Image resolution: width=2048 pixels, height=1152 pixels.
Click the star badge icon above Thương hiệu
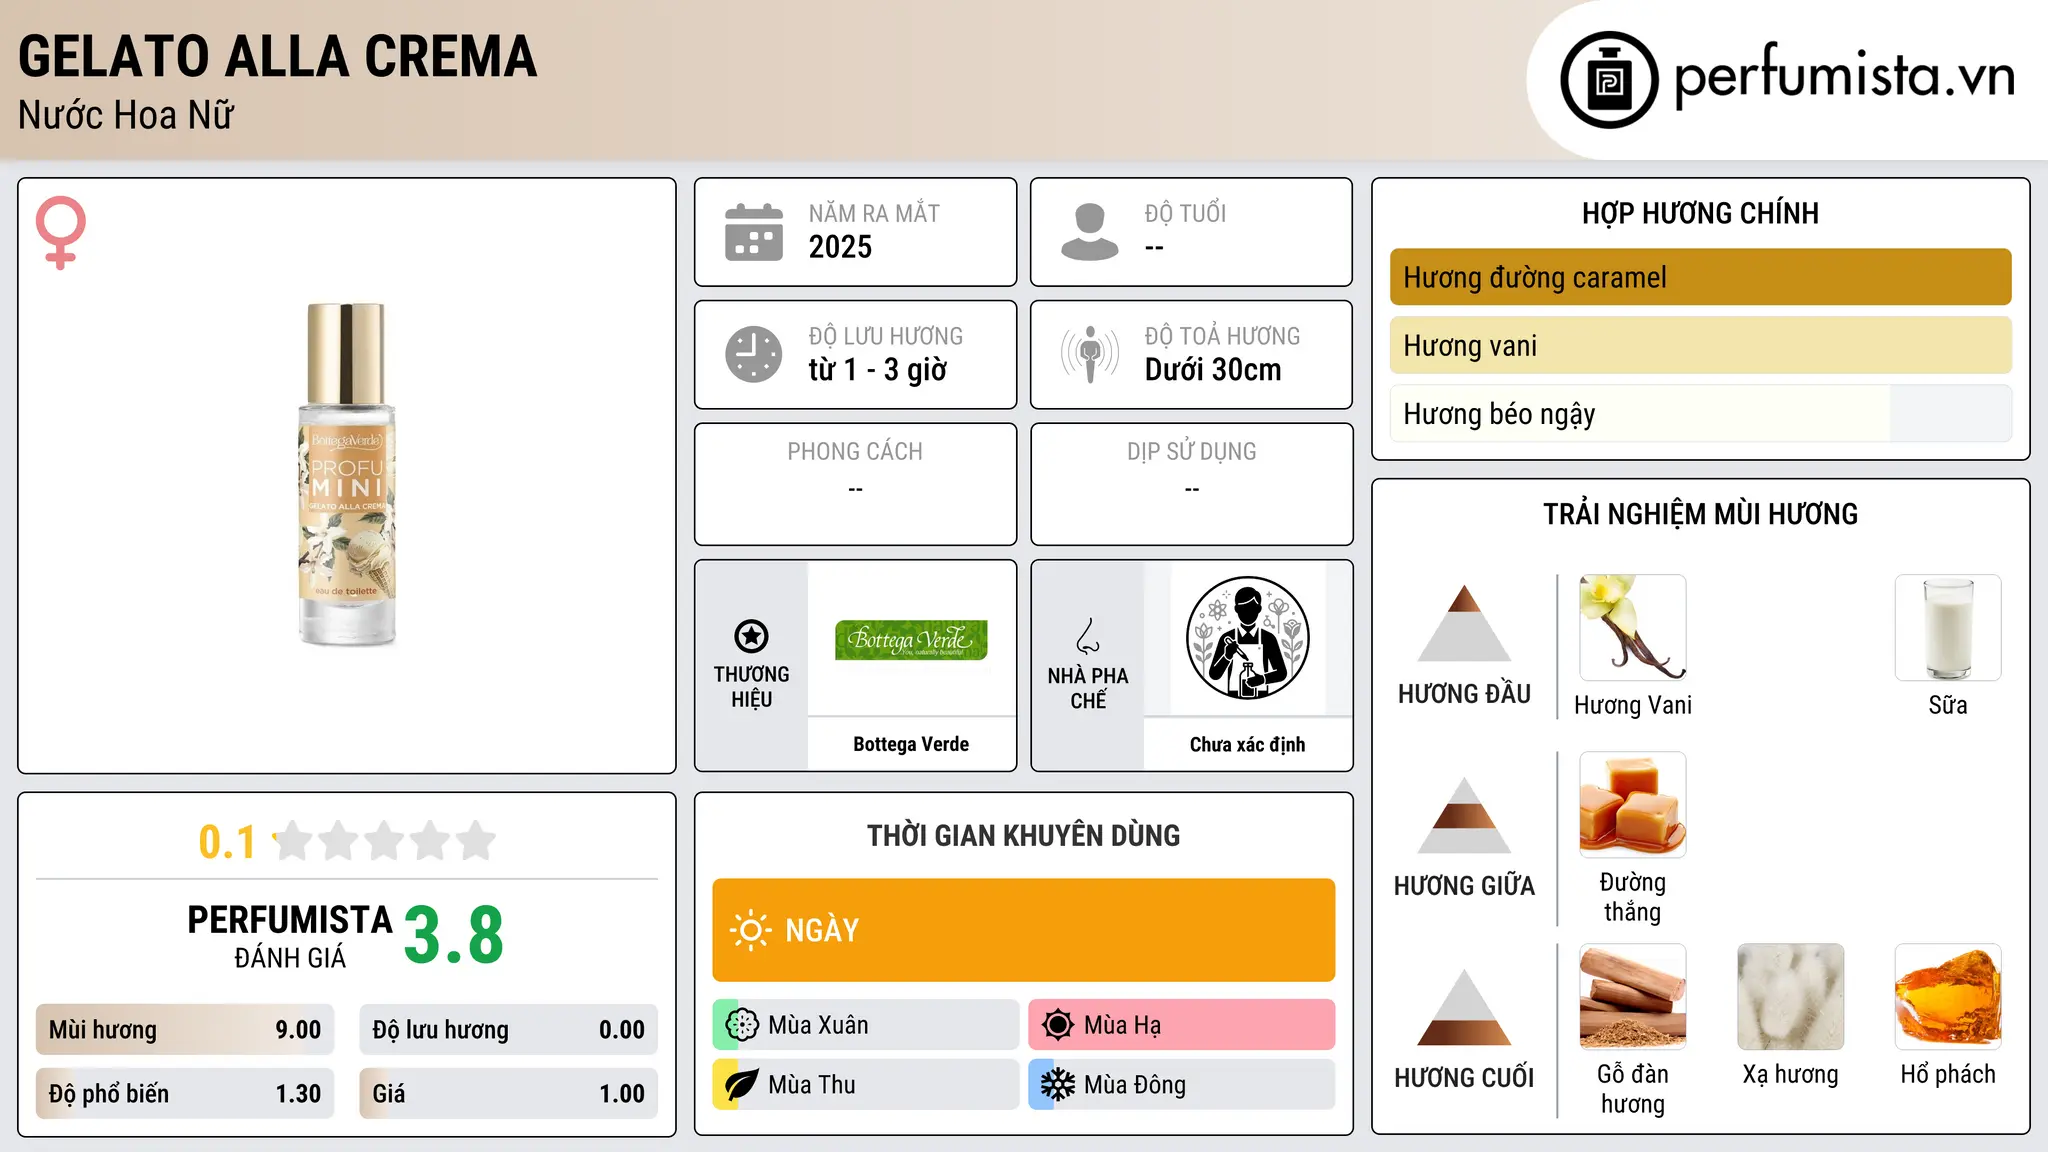(751, 635)
